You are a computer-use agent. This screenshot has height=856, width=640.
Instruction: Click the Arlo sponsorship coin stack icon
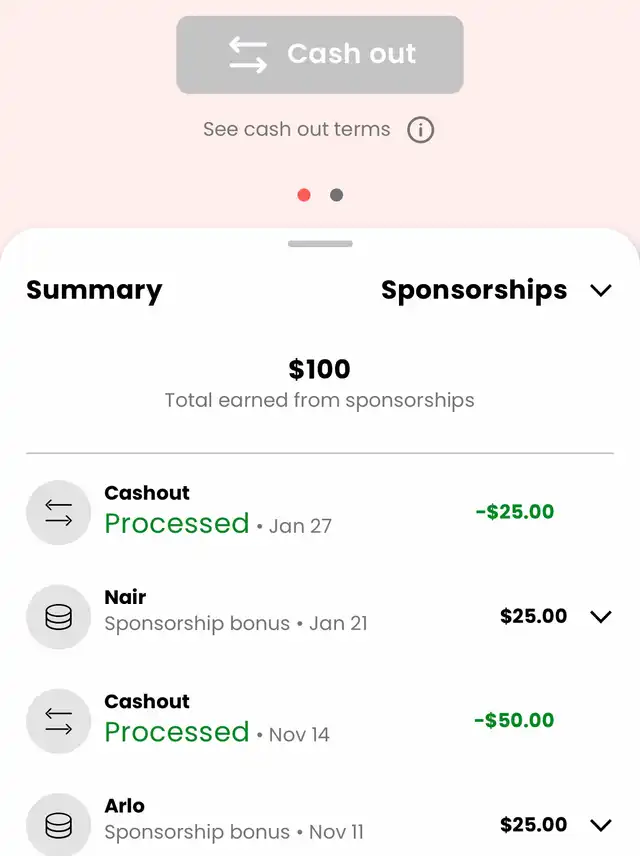click(x=58, y=825)
